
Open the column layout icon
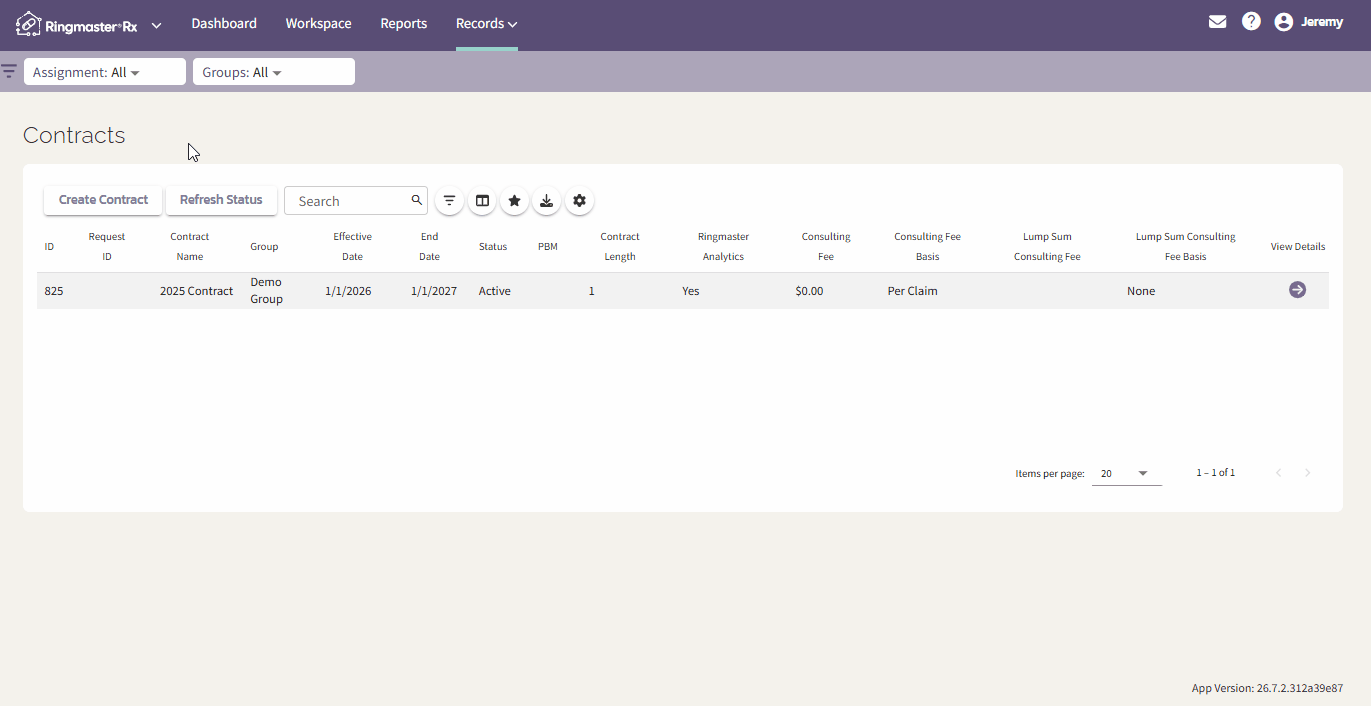point(482,201)
